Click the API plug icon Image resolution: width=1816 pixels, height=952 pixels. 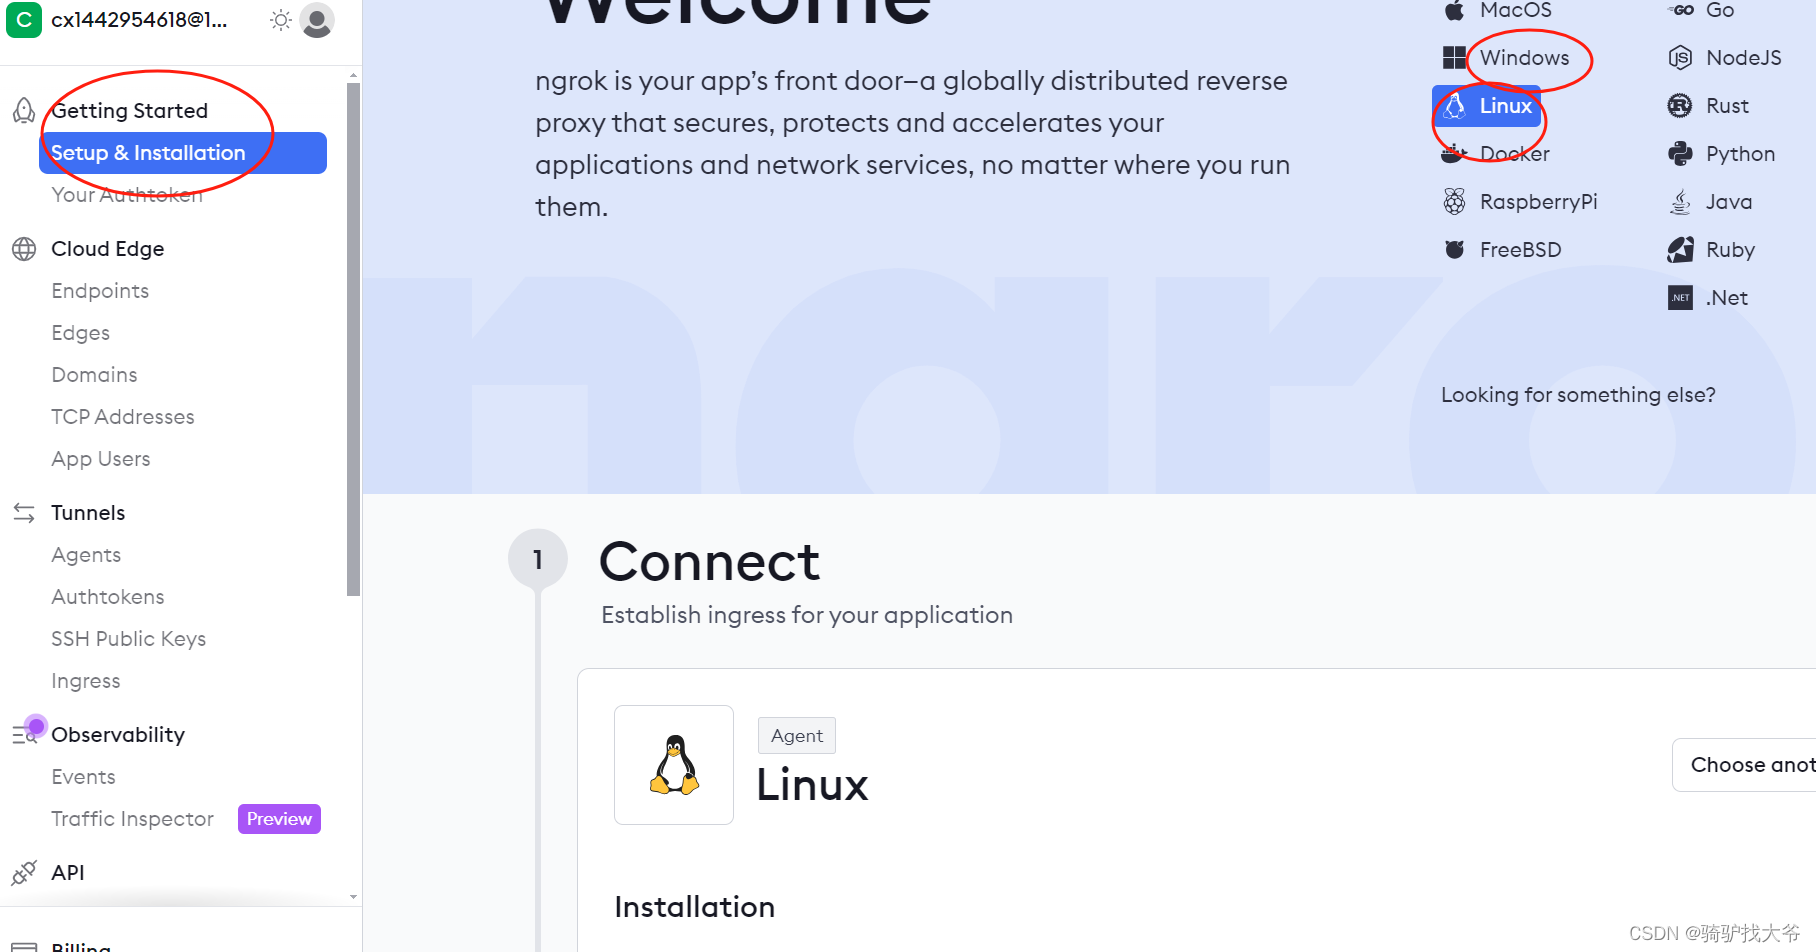tap(24, 873)
